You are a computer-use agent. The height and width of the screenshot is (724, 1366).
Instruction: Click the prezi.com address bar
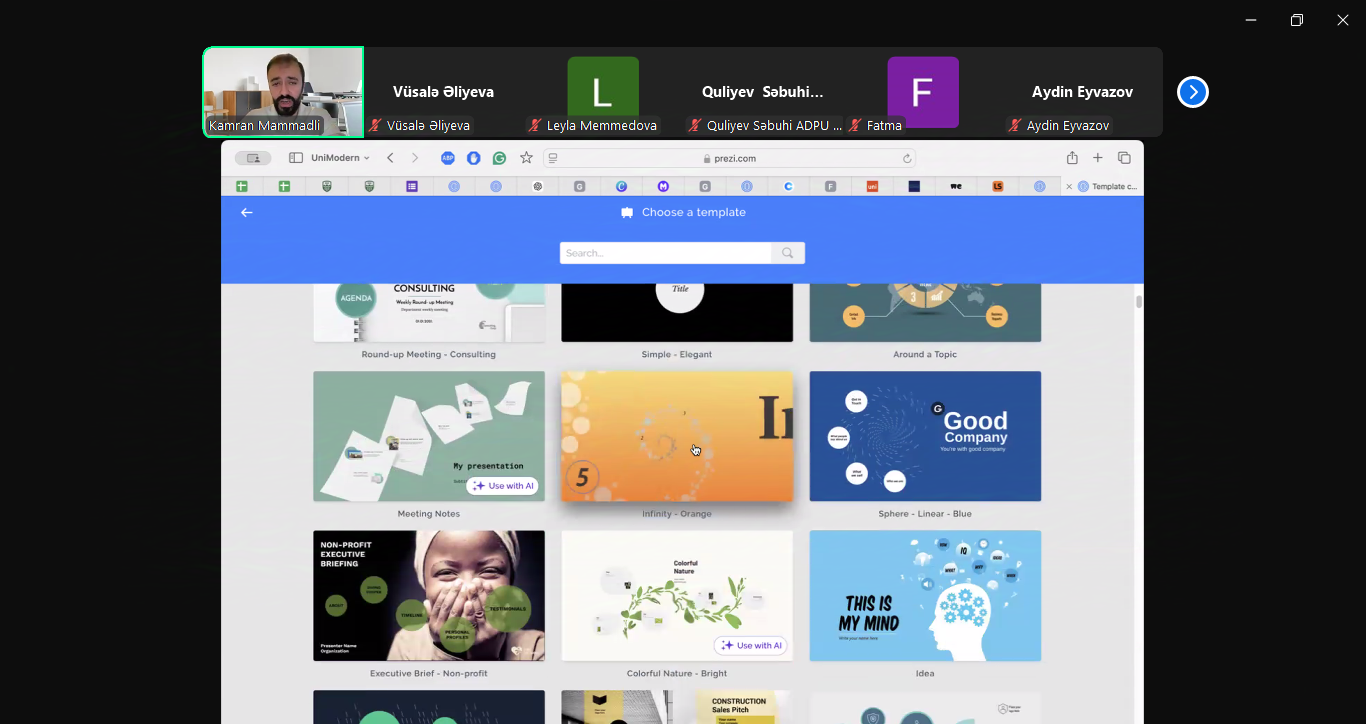729,158
